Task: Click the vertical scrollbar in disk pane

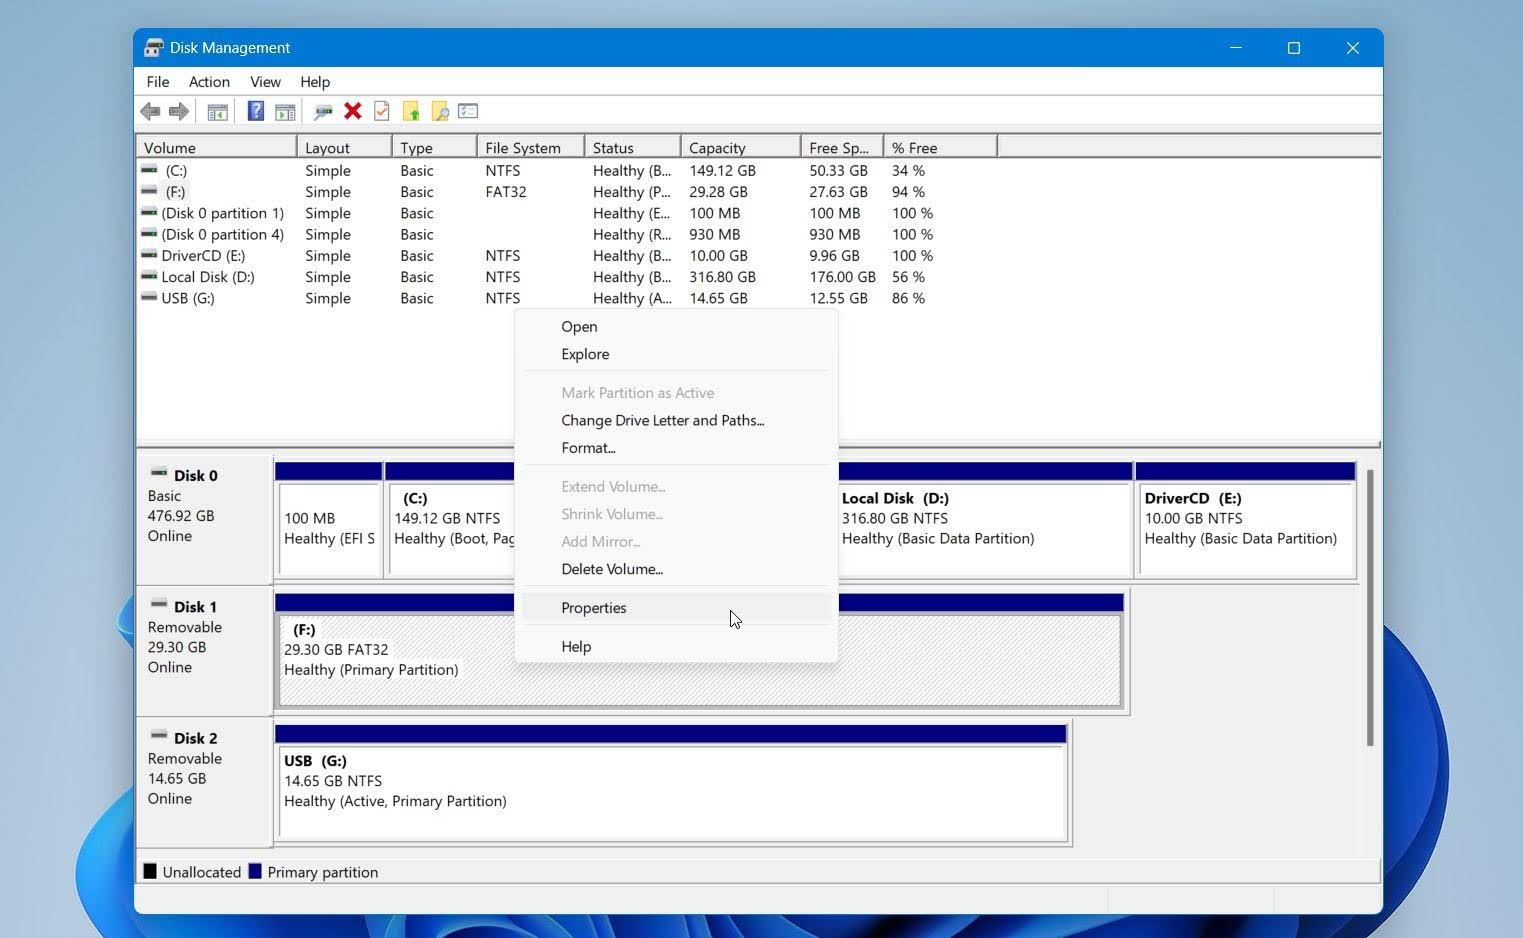Action: click(1370, 608)
